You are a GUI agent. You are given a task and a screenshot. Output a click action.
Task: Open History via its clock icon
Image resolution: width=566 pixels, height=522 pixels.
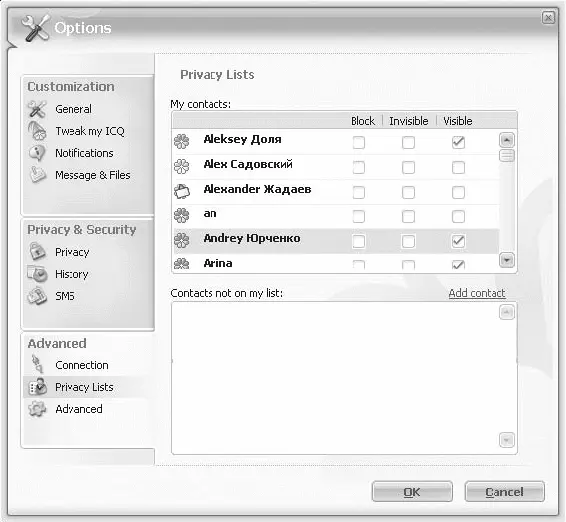[x=38, y=274]
